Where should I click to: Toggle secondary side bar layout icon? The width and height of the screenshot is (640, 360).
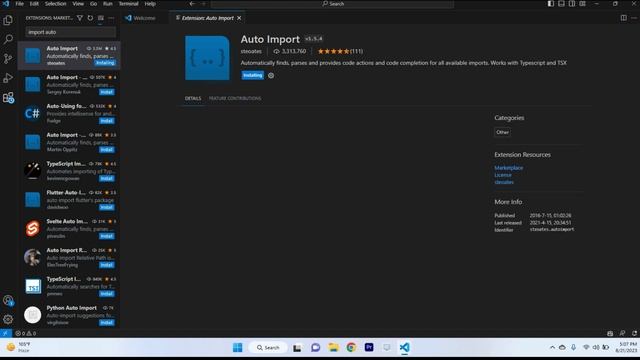click(x=572, y=4)
